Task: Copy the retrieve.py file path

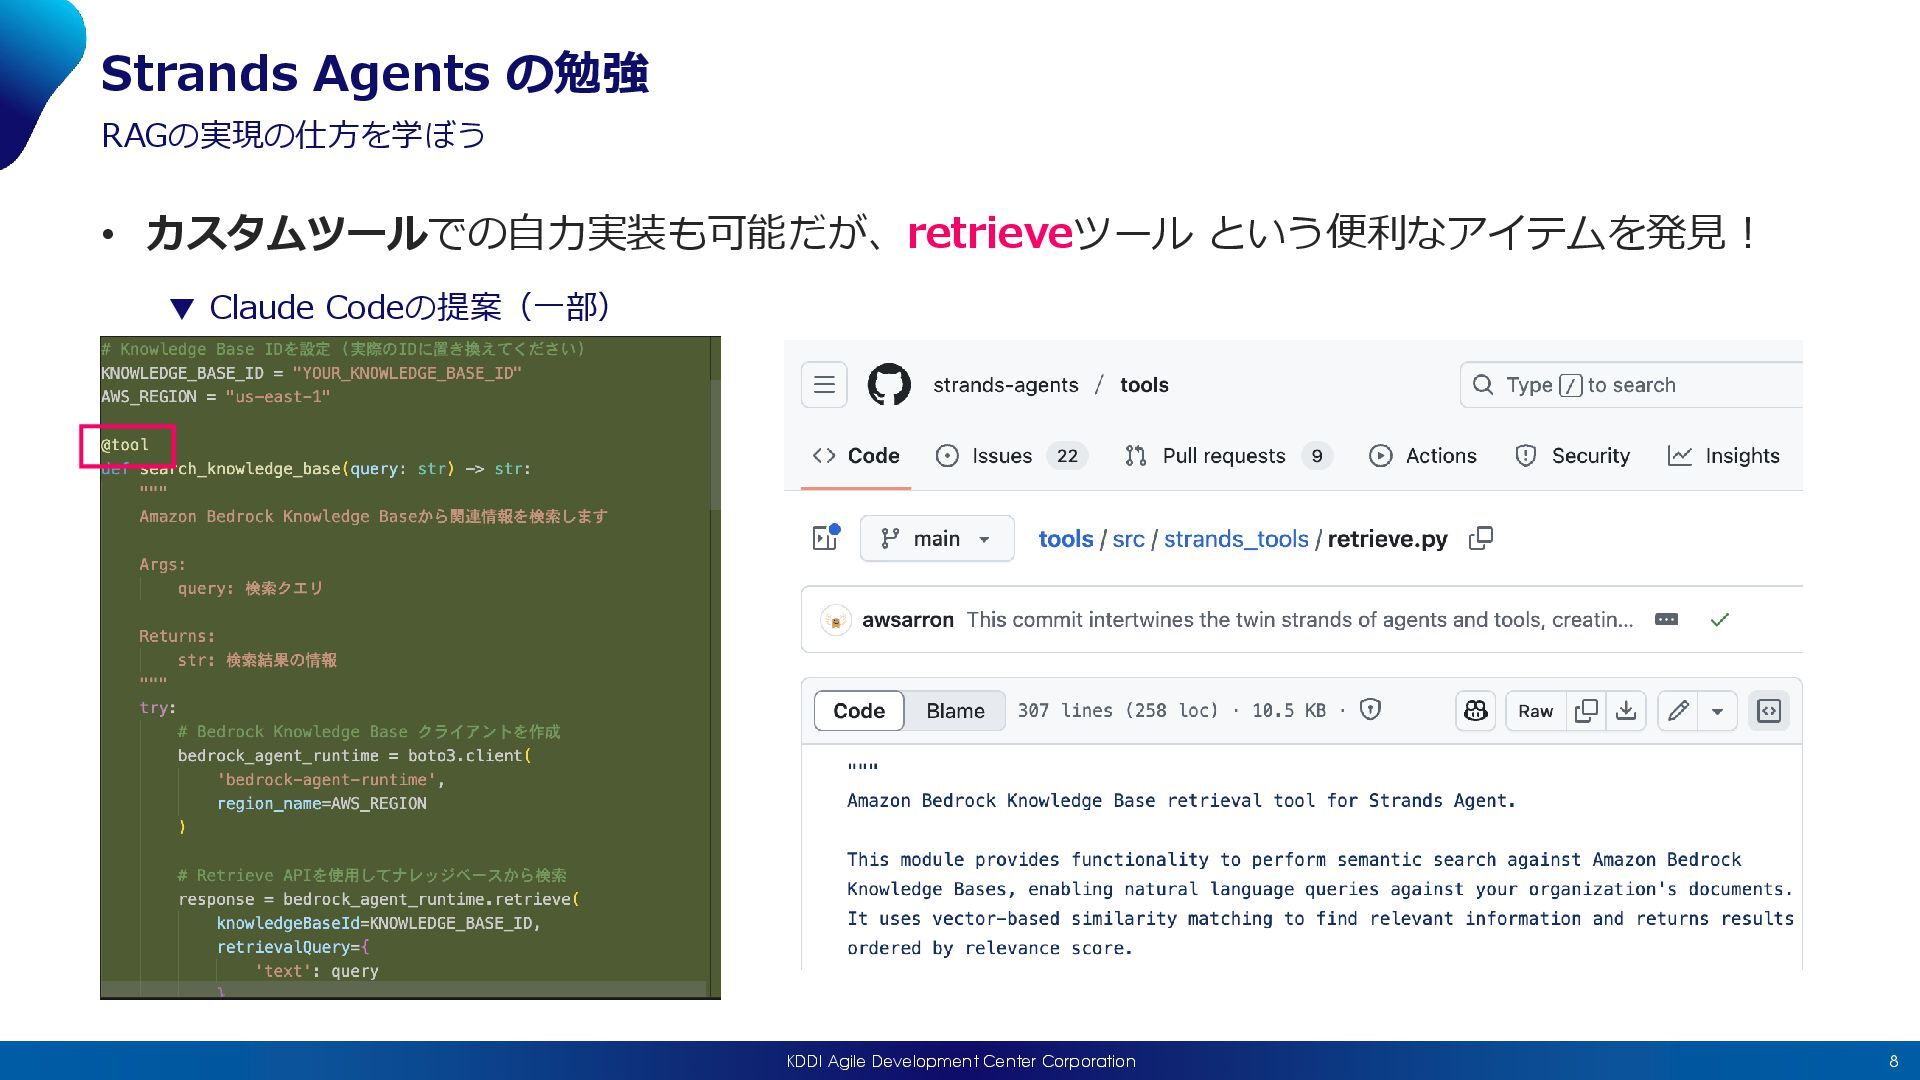Action: click(1481, 538)
